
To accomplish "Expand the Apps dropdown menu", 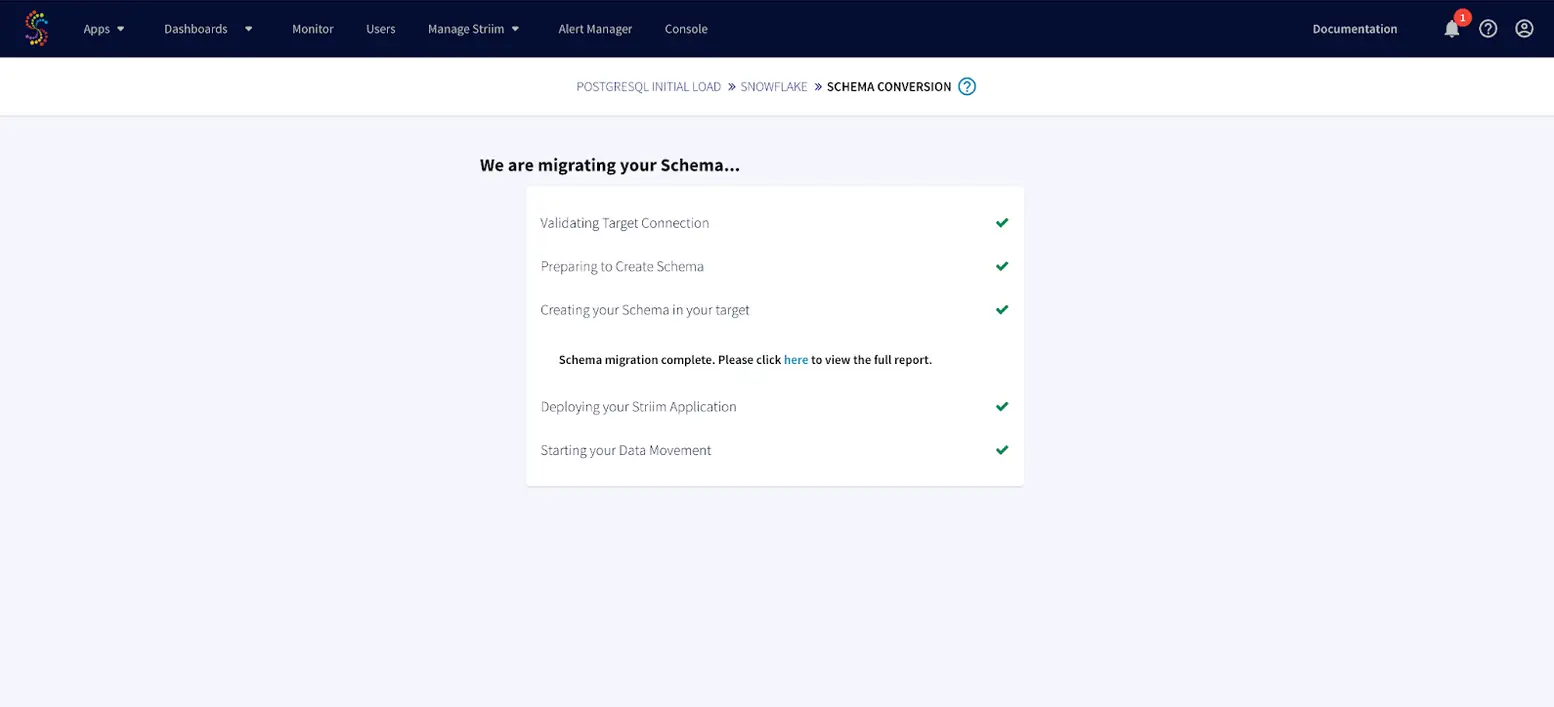I will [104, 29].
